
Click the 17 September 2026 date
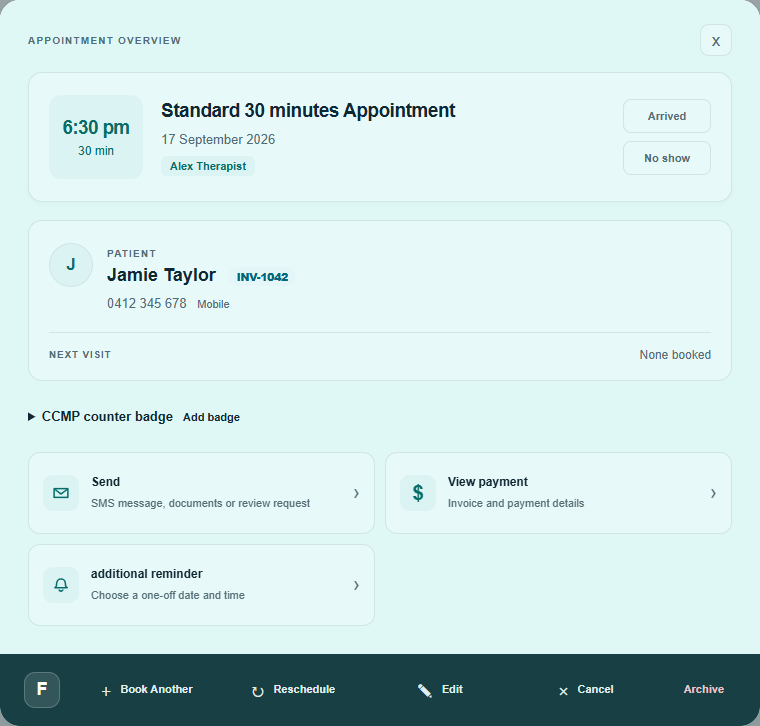218,140
